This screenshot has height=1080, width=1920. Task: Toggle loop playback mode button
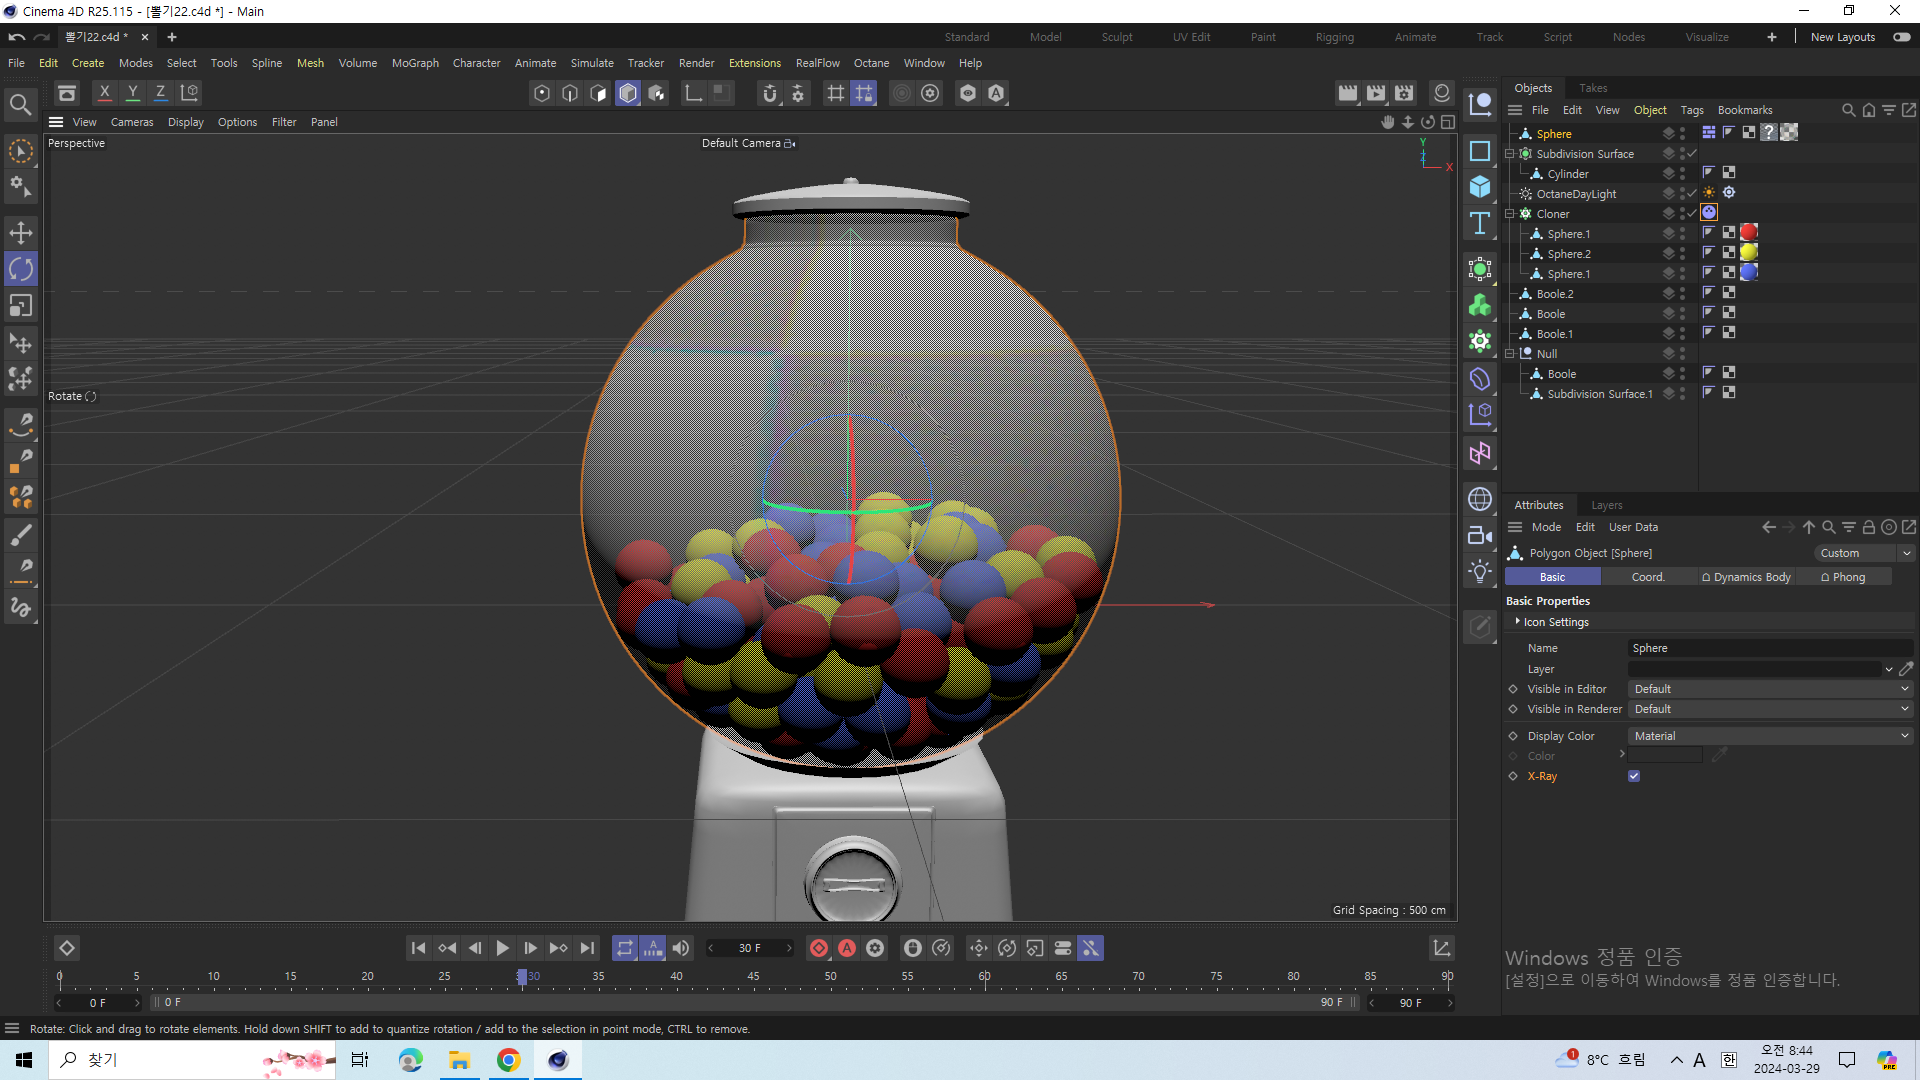625,948
